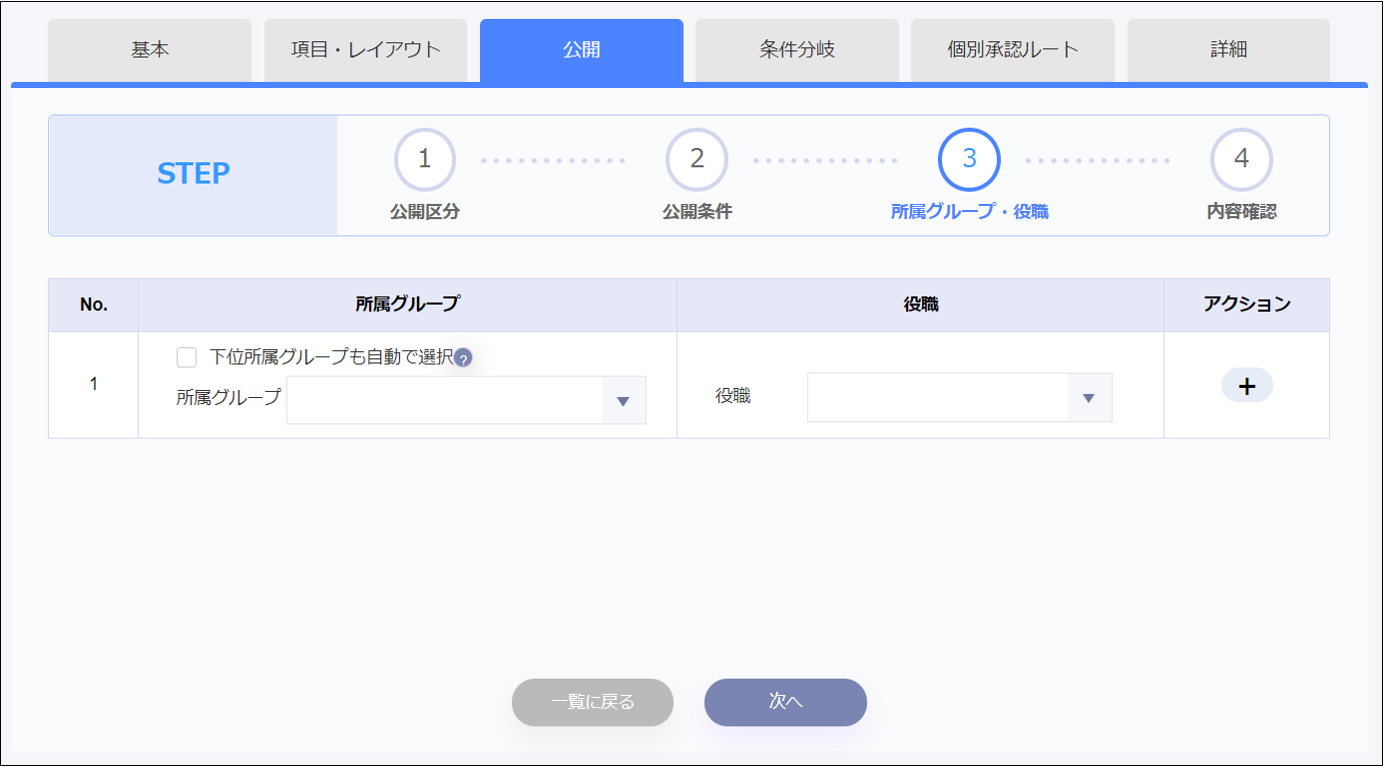This screenshot has height=767, width=1383.
Task: Click the plus icon to add row
Action: (1246, 386)
